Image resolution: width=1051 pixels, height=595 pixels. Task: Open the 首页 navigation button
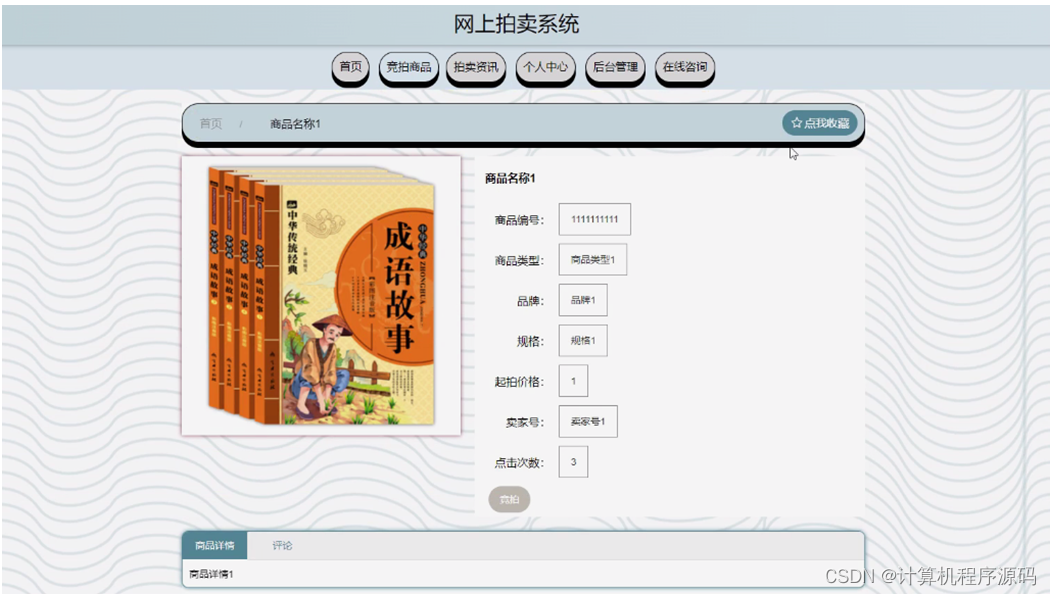(351, 67)
